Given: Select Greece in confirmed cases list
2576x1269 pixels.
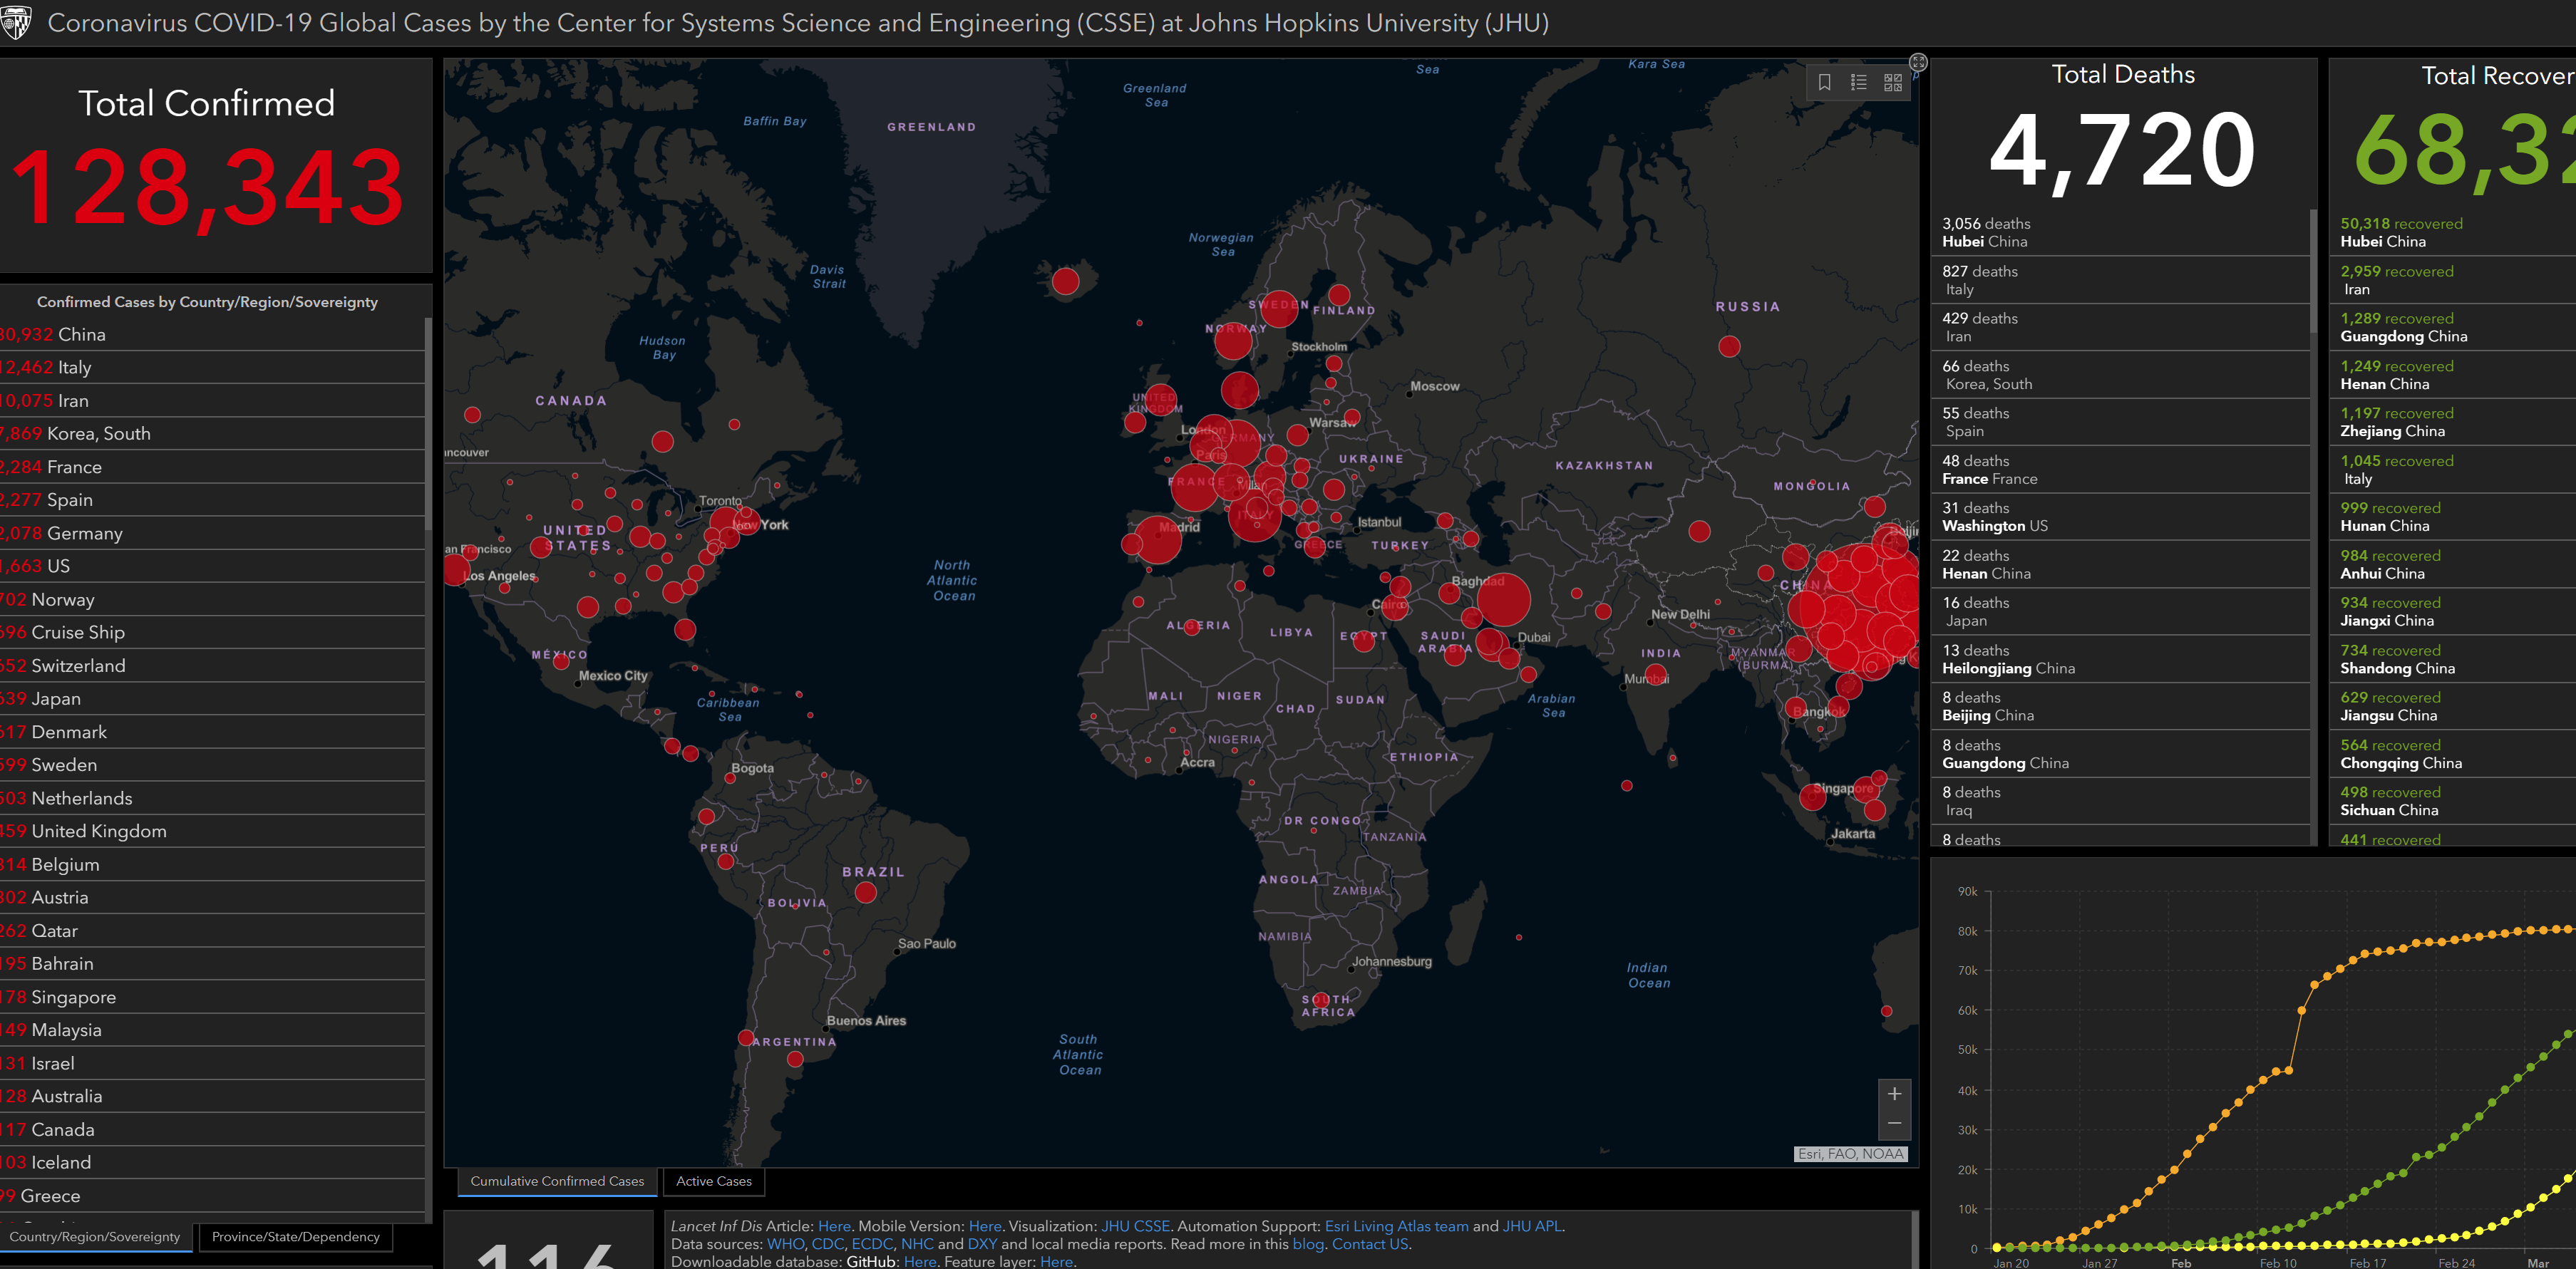Looking at the screenshot, I should point(212,1196).
